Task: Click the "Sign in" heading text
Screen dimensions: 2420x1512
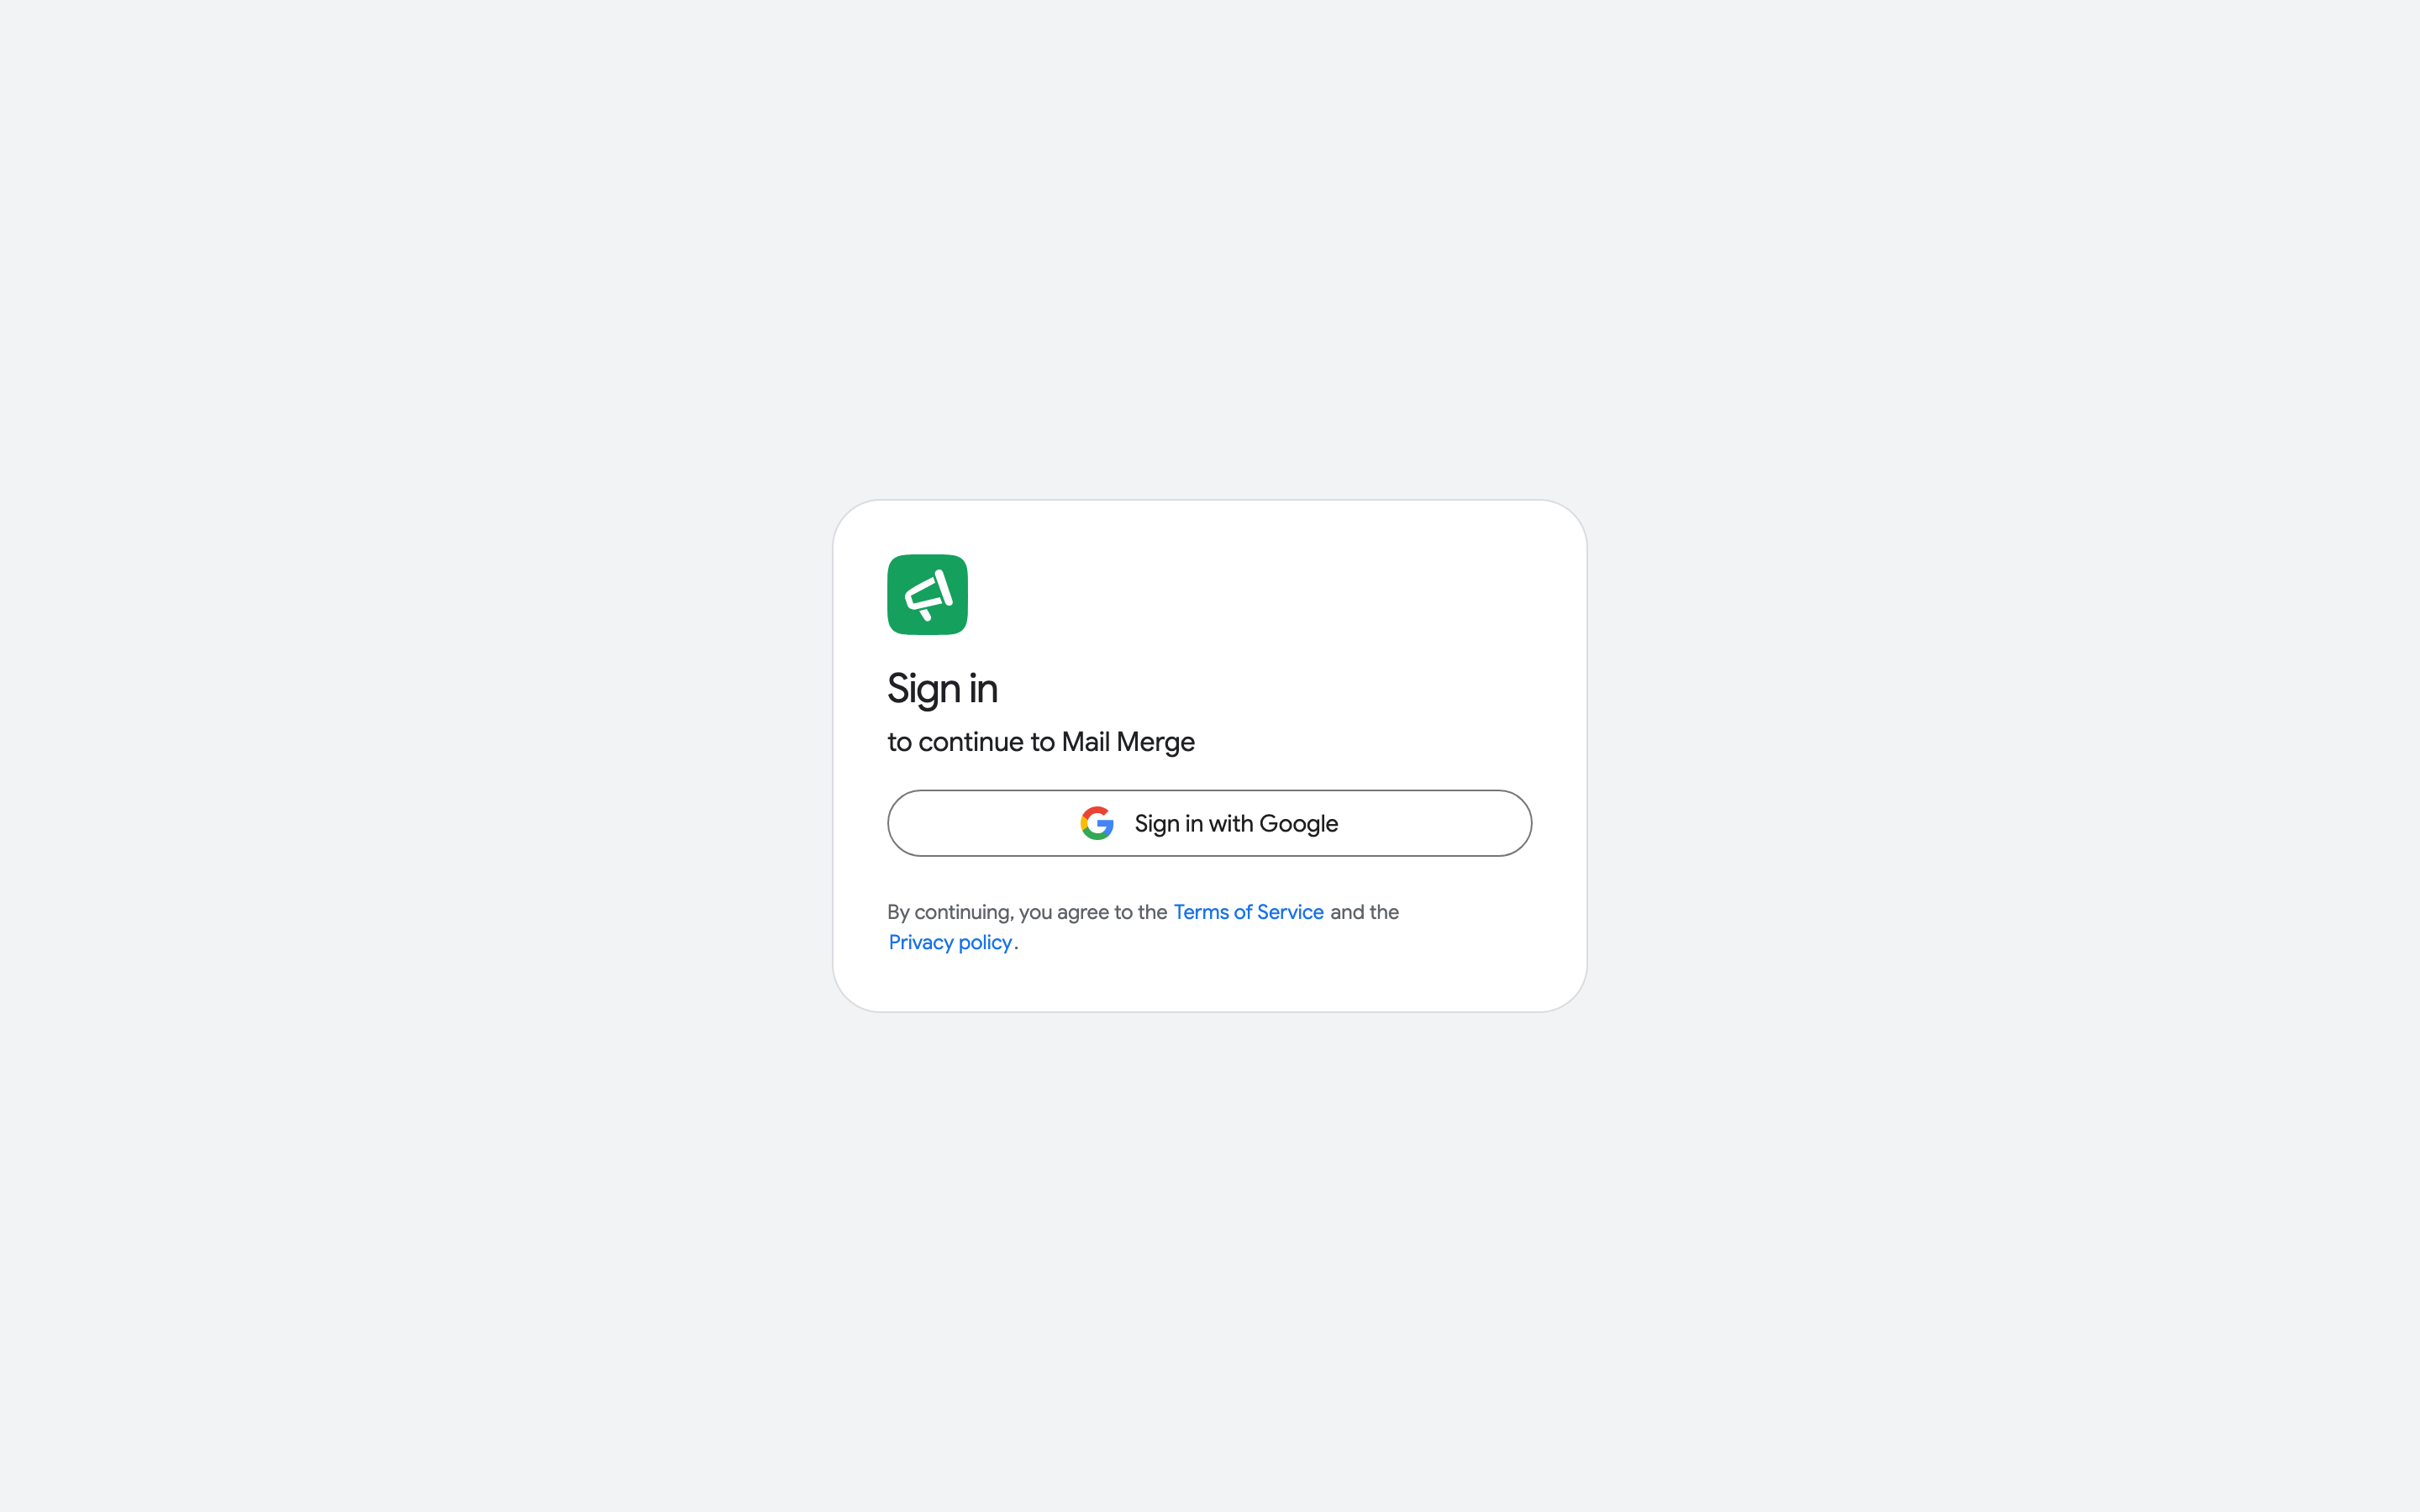Action: click(x=942, y=689)
